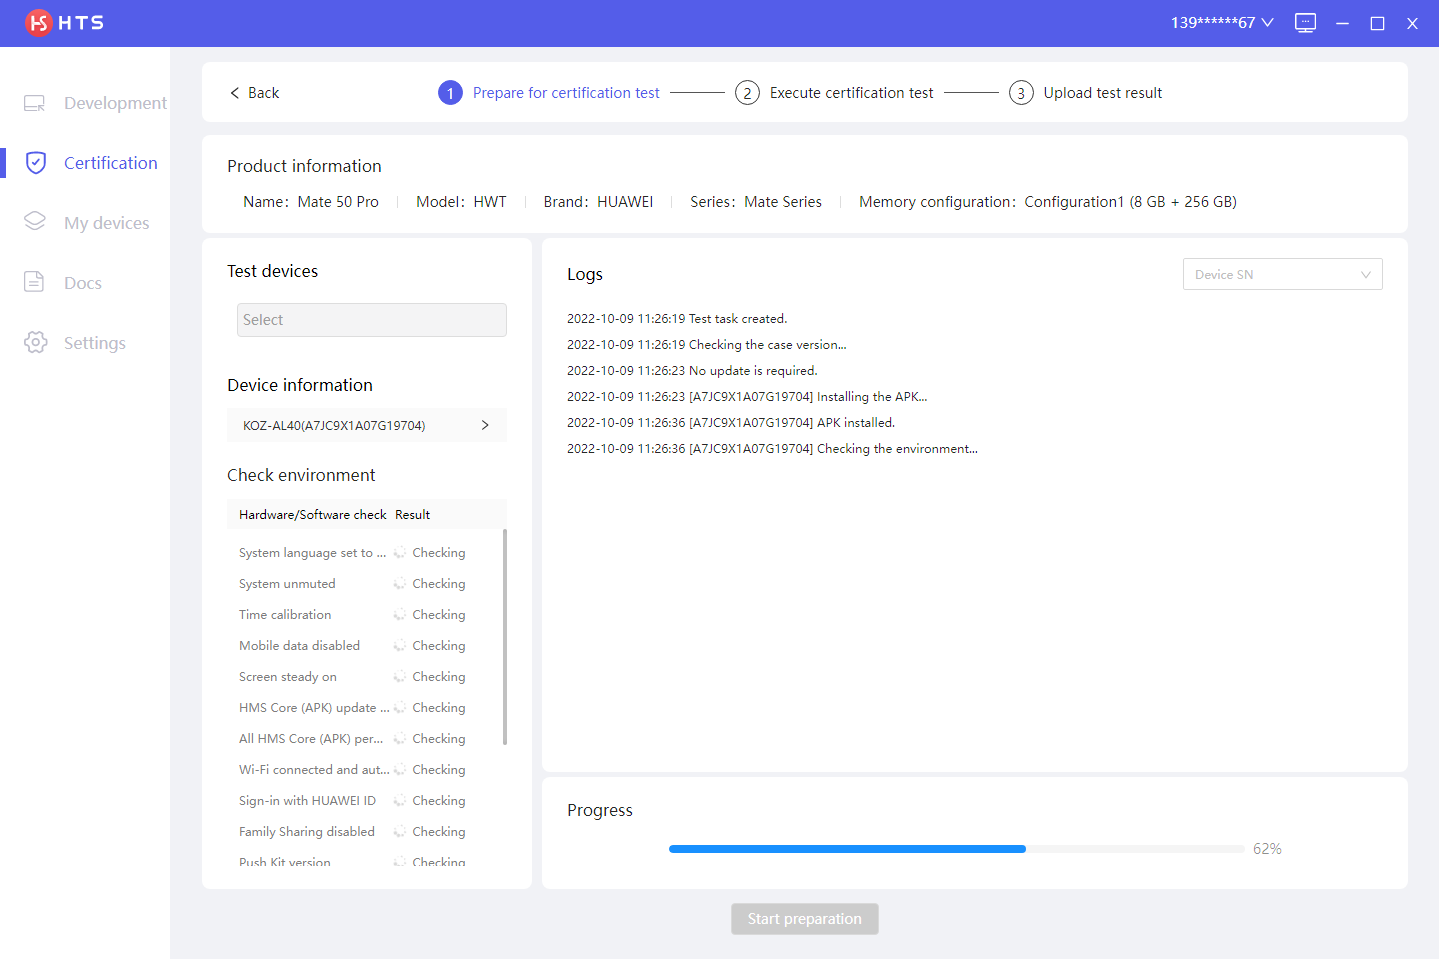Image resolution: width=1439 pixels, height=959 pixels.
Task: Click the 'Checking the environment...' log entry
Action: [772, 449]
